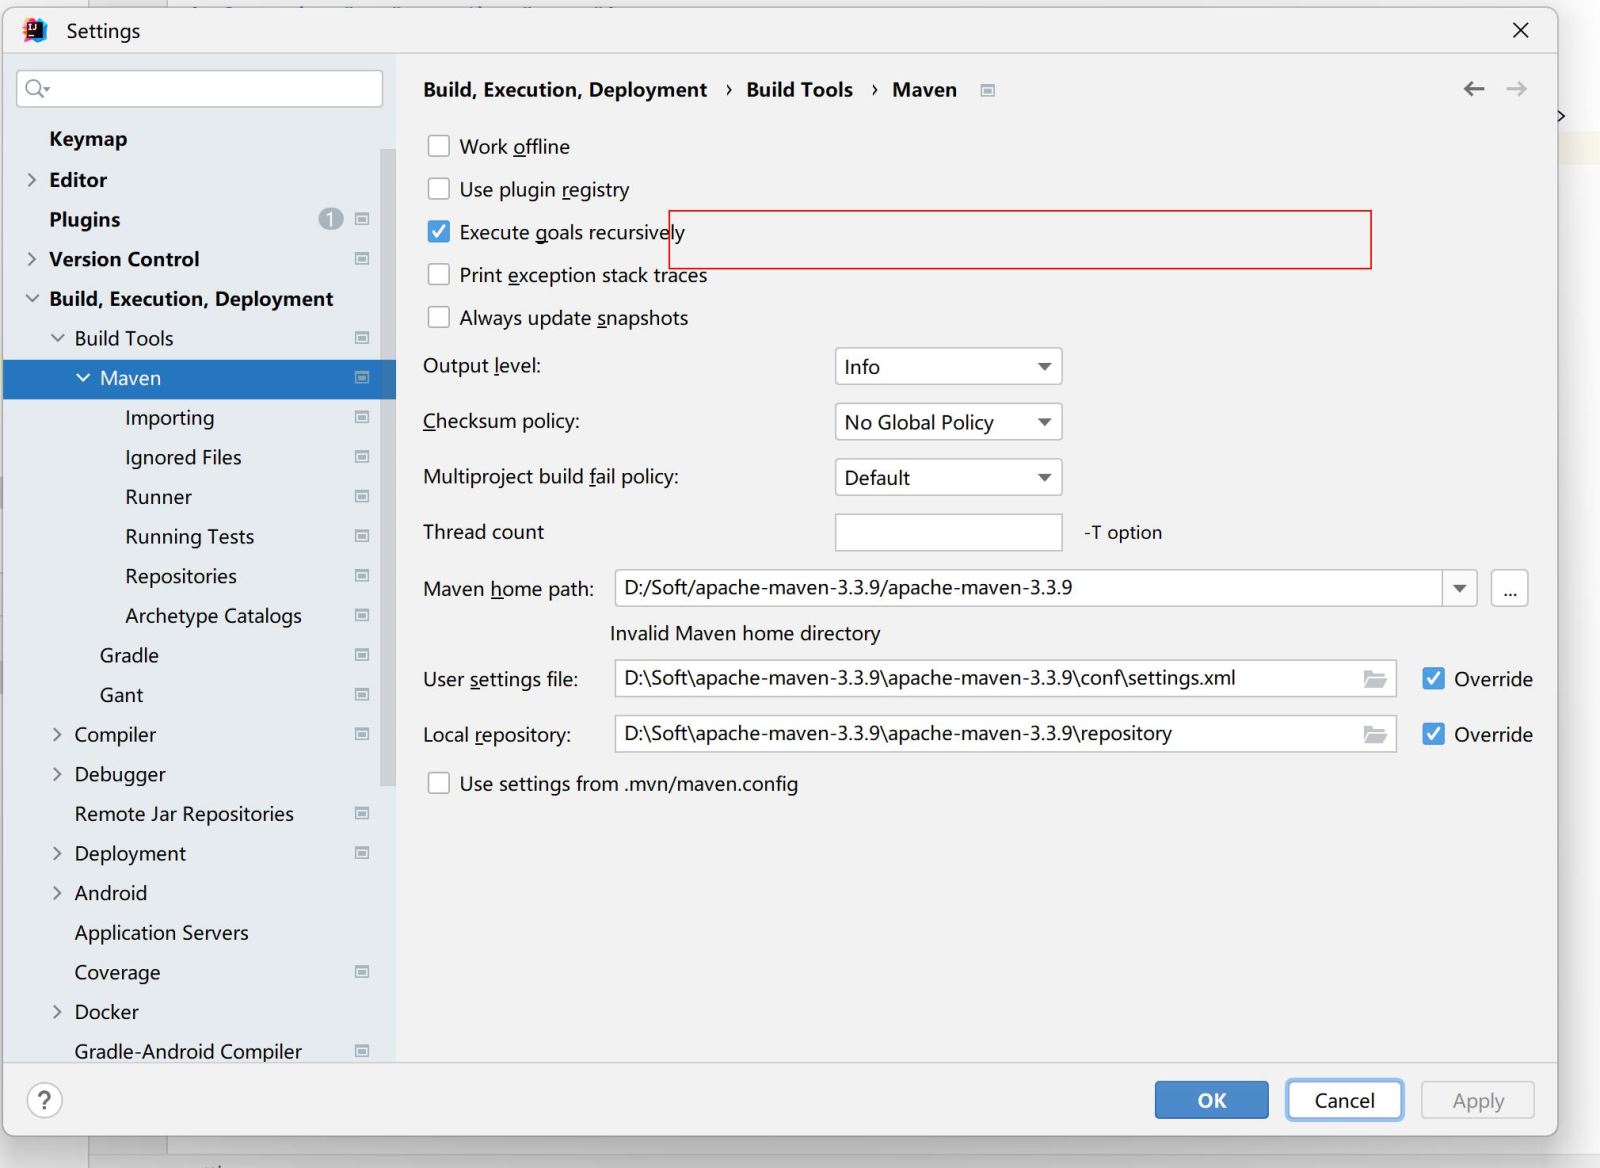Open the Output level dropdown
Image resolution: width=1600 pixels, height=1168 pixels.
(947, 366)
